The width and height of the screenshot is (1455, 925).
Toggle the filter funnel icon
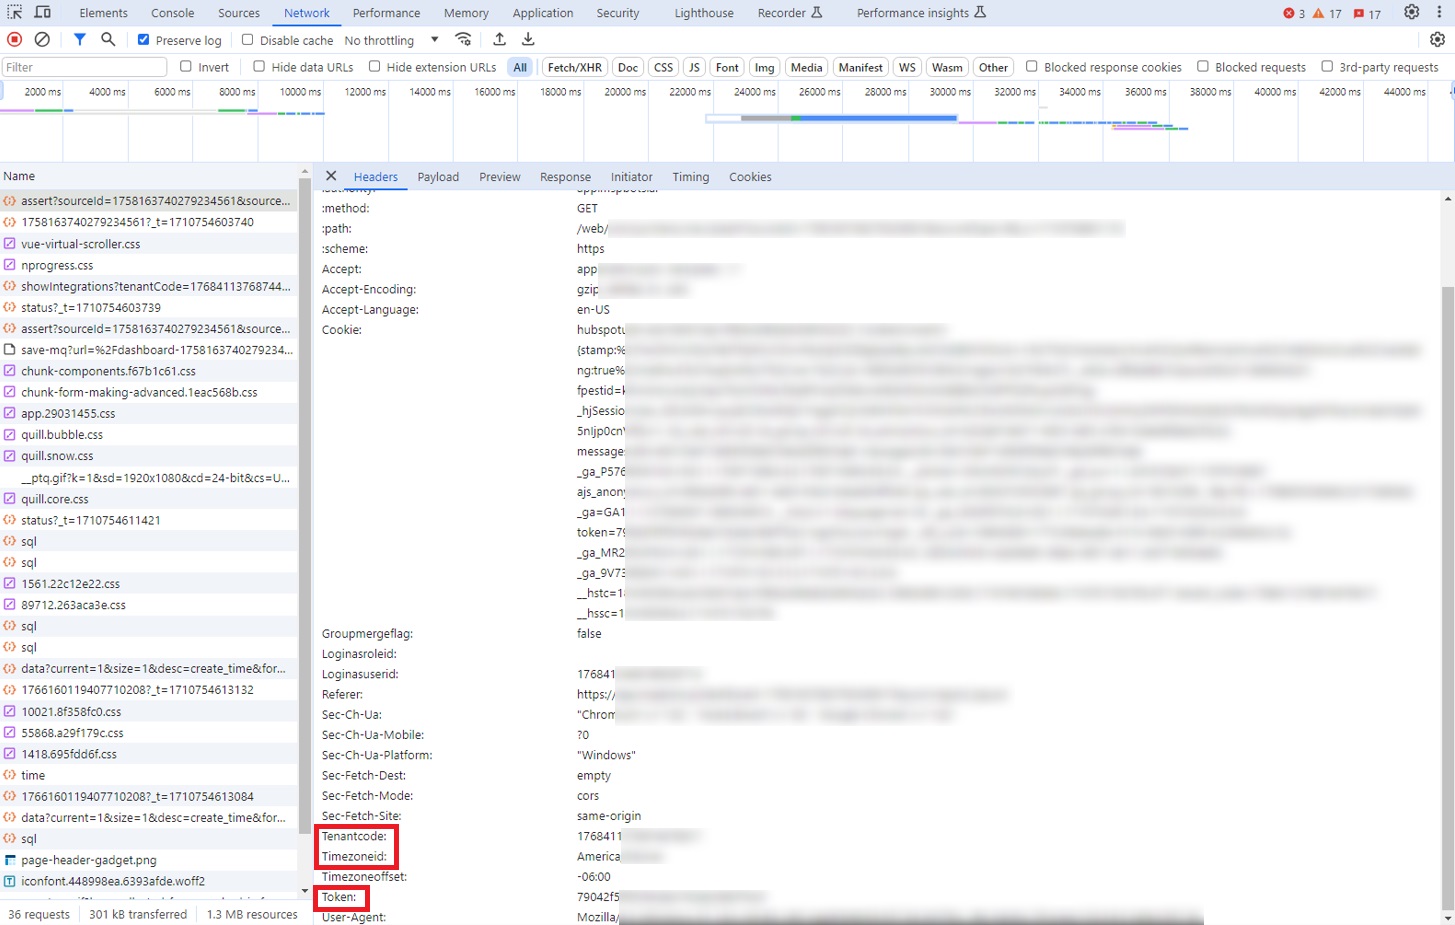pyautogui.click(x=79, y=40)
